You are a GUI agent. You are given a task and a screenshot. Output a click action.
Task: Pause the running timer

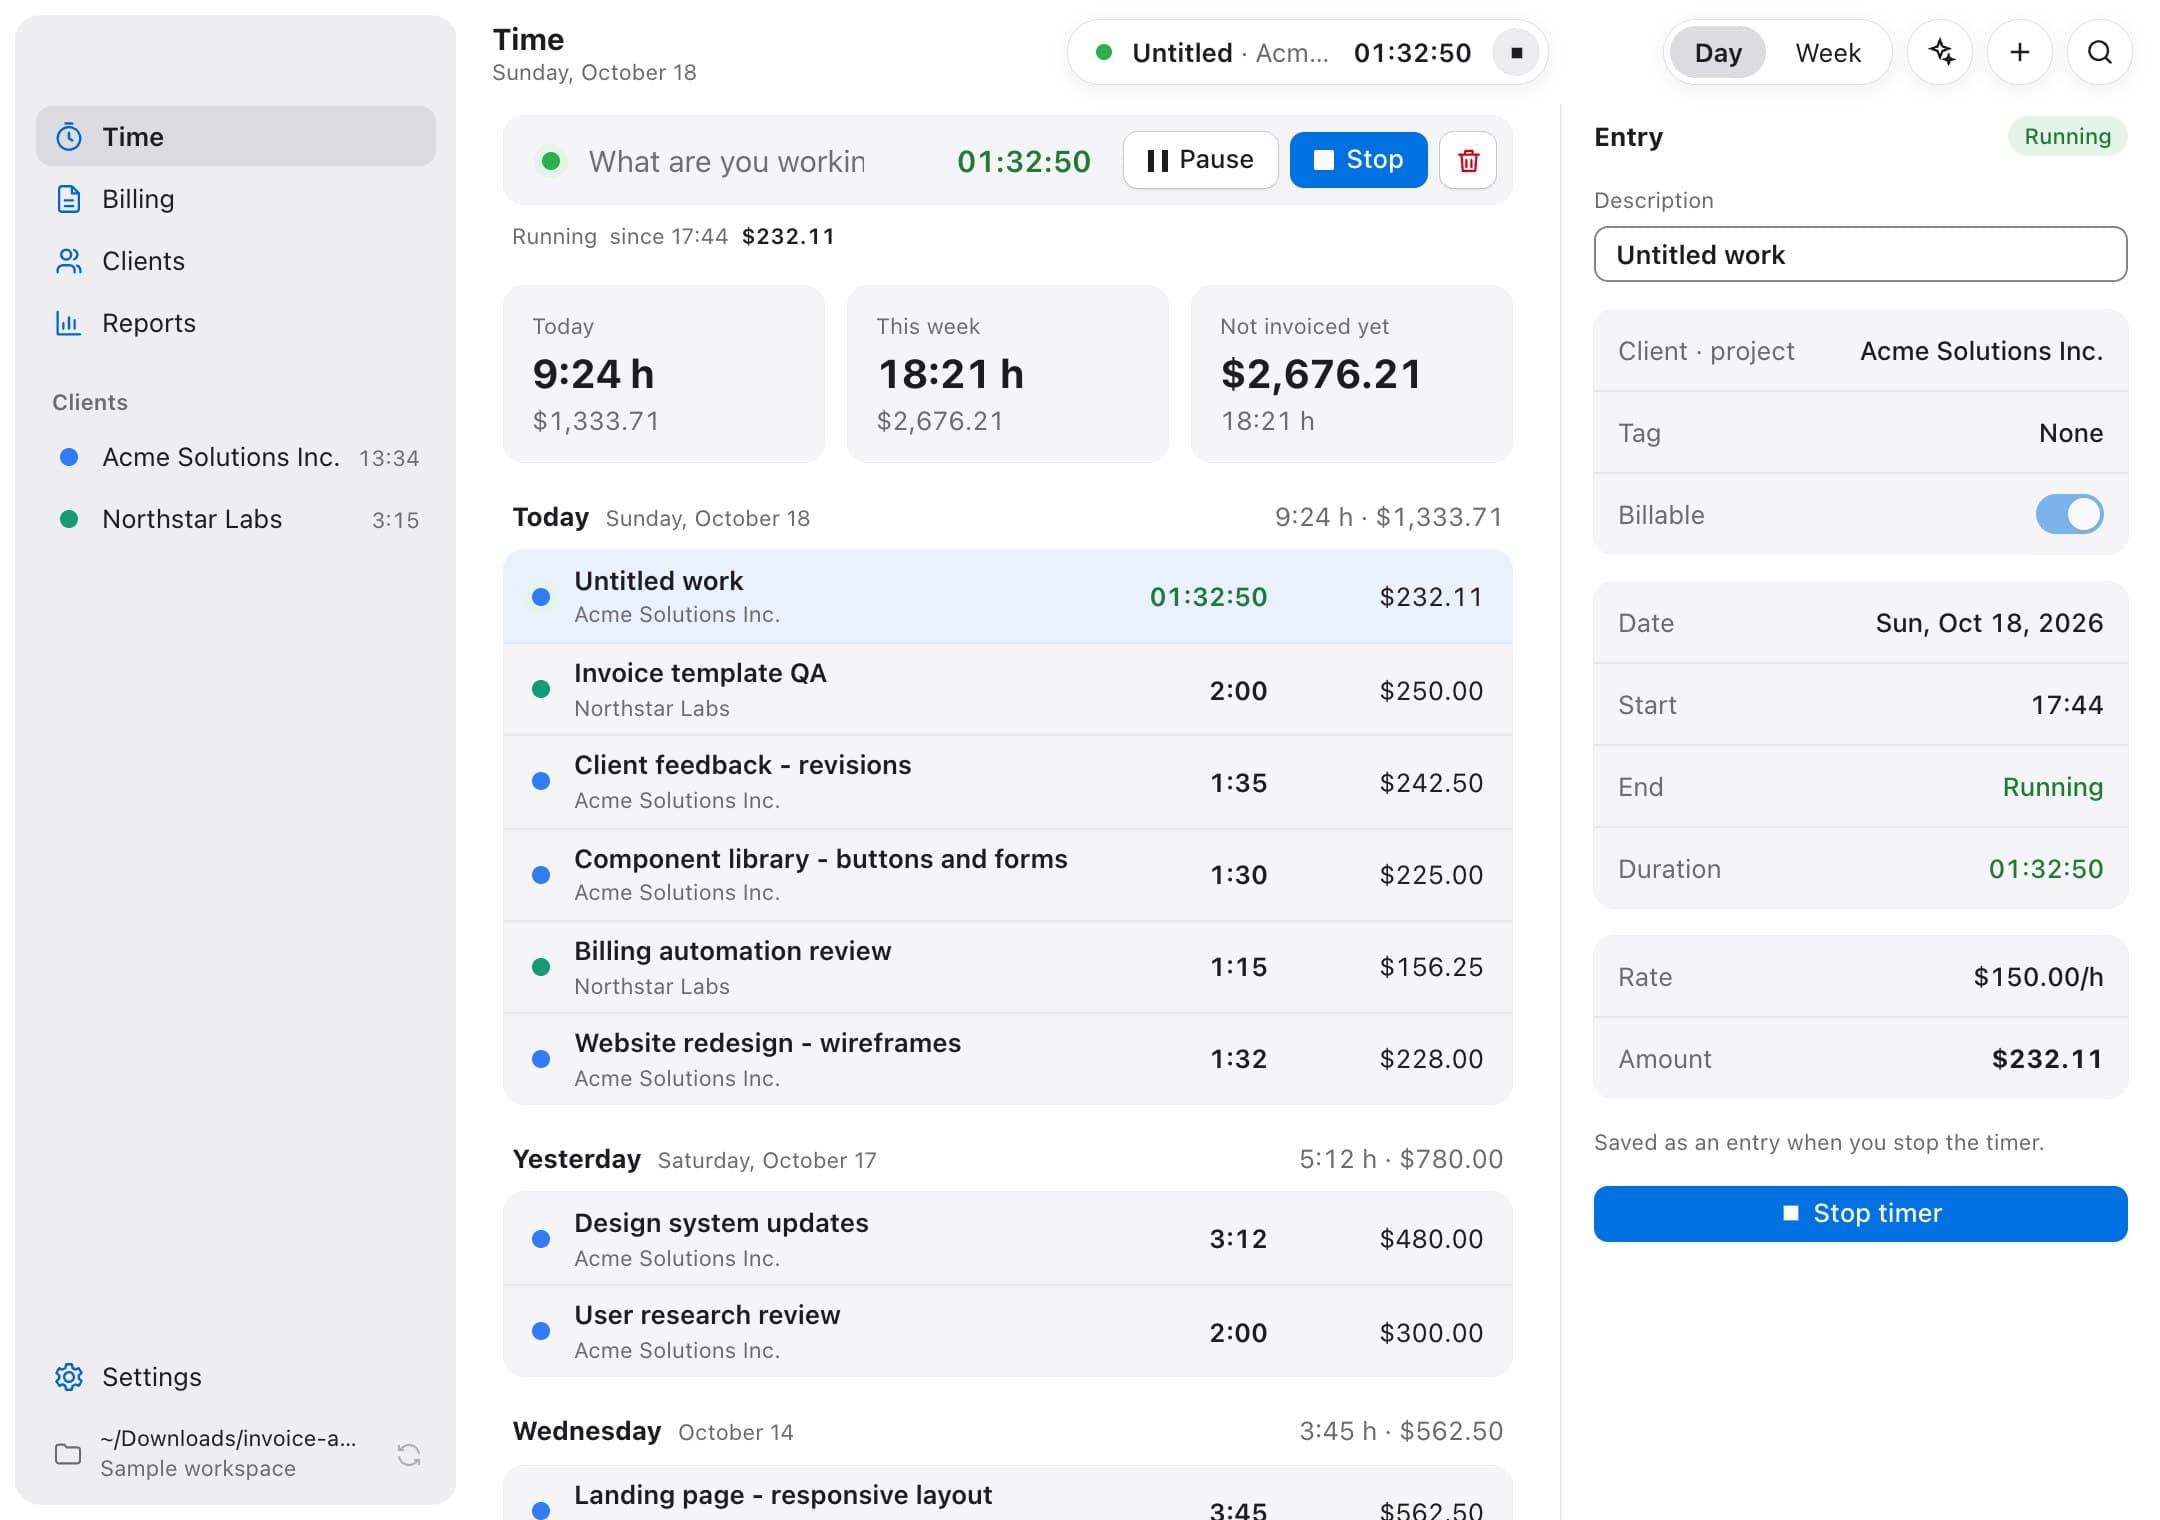click(x=1200, y=160)
